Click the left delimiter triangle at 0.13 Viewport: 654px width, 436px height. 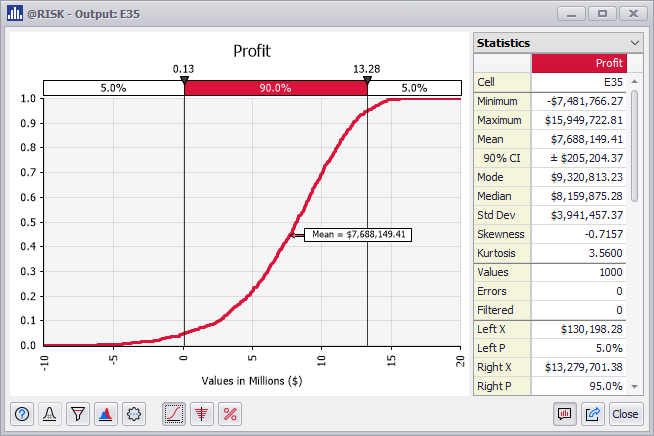(184, 79)
